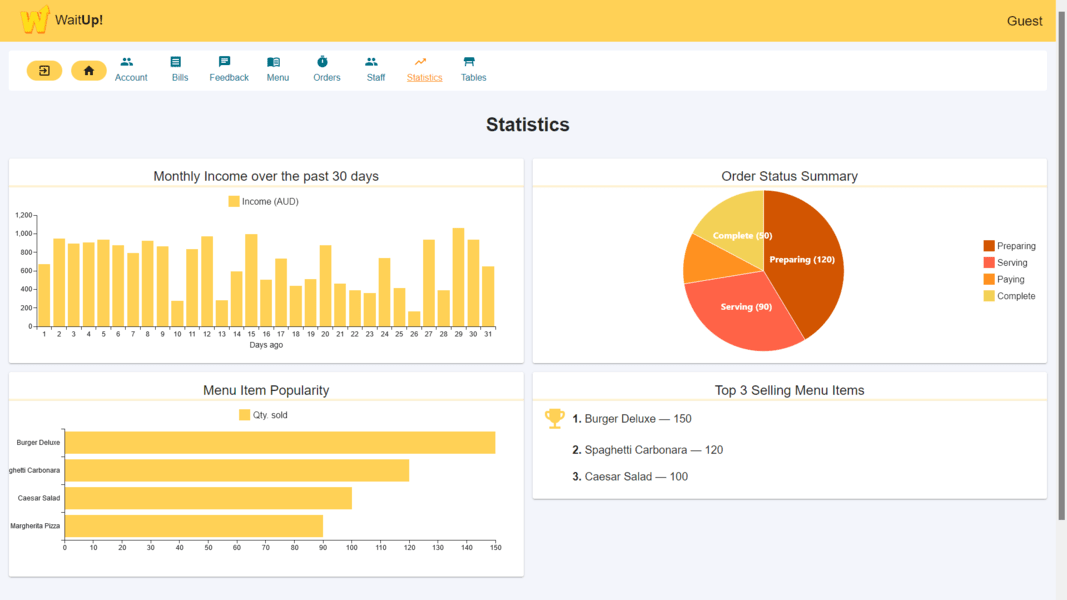This screenshot has height=600, width=1067.
Task: Open the Menu book icon
Action: point(274,62)
